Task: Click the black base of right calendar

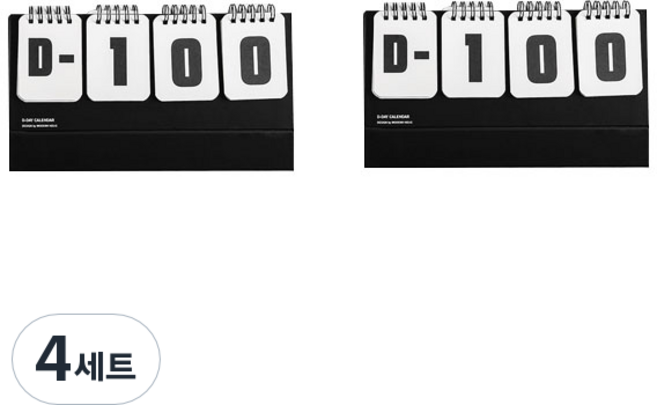Action: click(x=507, y=148)
